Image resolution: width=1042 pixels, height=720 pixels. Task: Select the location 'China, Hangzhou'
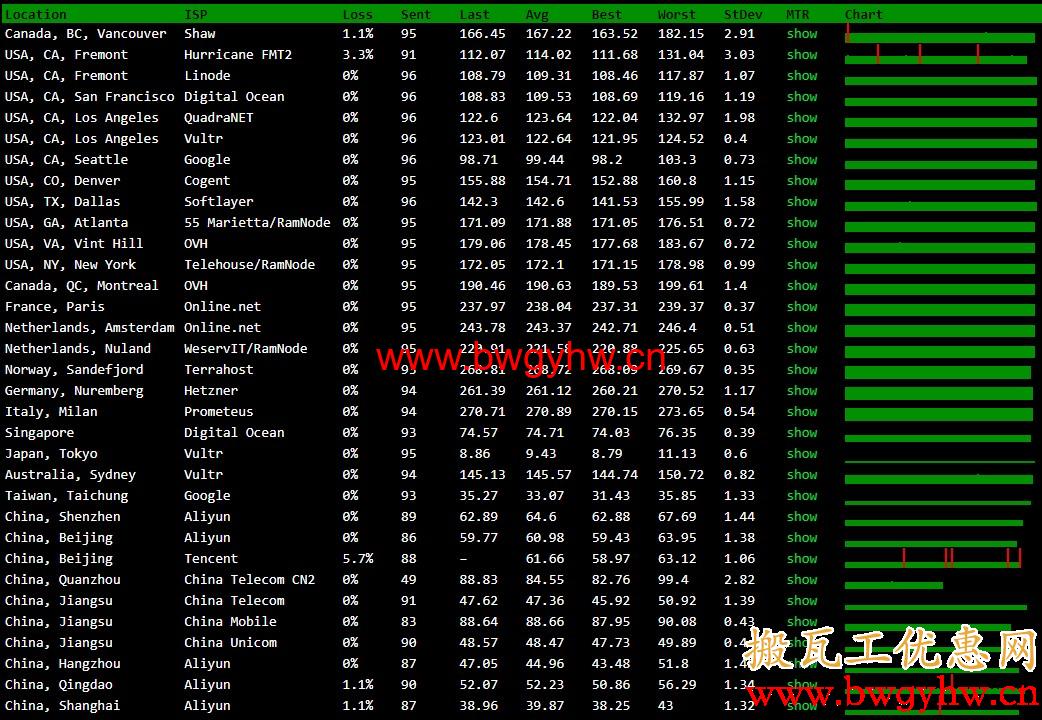62,663
